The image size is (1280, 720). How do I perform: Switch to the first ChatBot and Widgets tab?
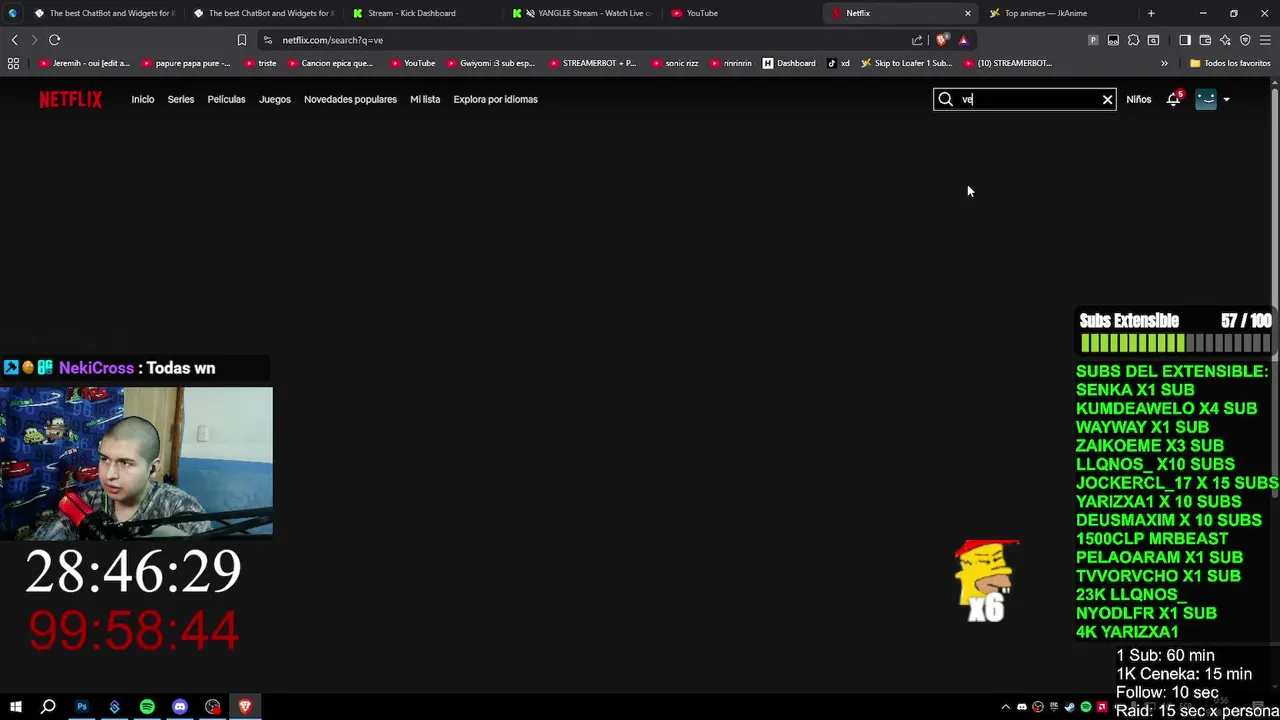104,13
